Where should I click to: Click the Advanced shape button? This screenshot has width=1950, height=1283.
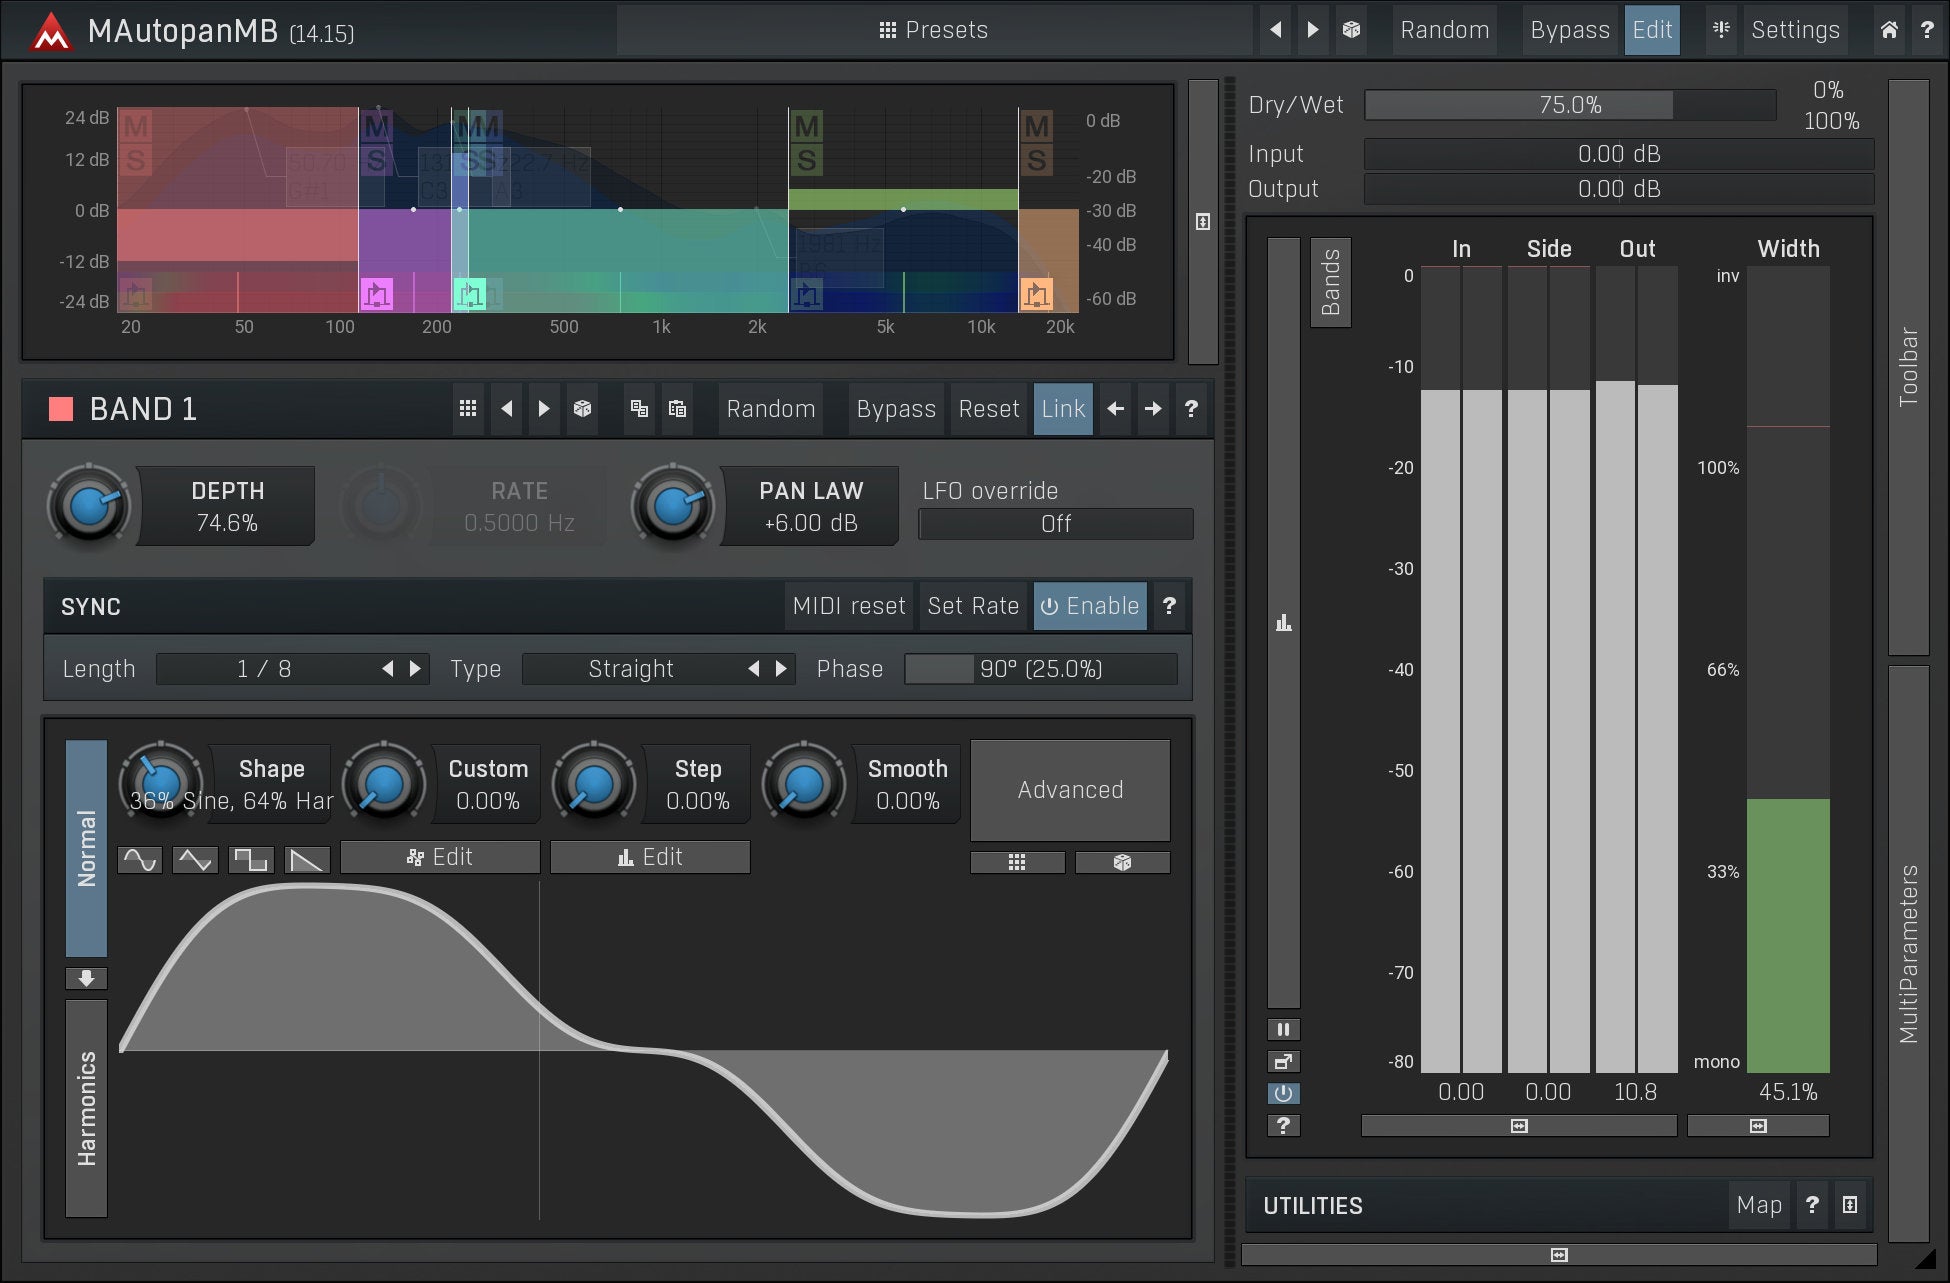click(1070, 790)
